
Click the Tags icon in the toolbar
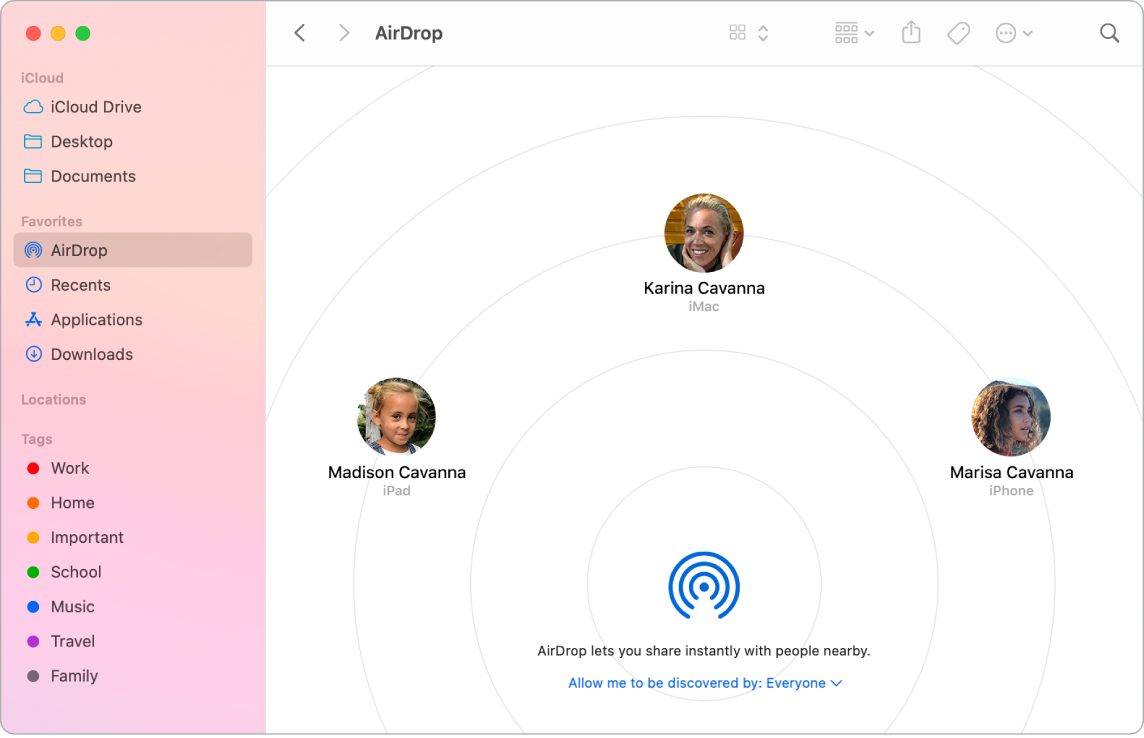click(957, 32)
